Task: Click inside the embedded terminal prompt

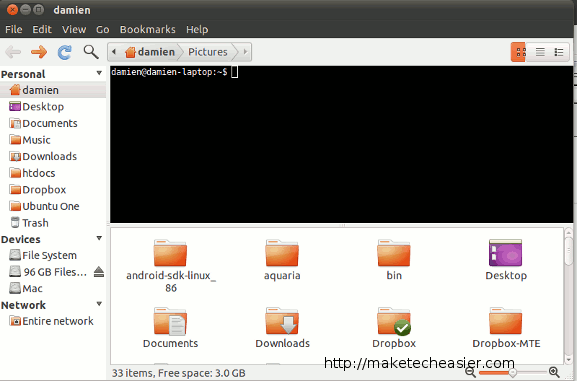Action: pos(341,144)
